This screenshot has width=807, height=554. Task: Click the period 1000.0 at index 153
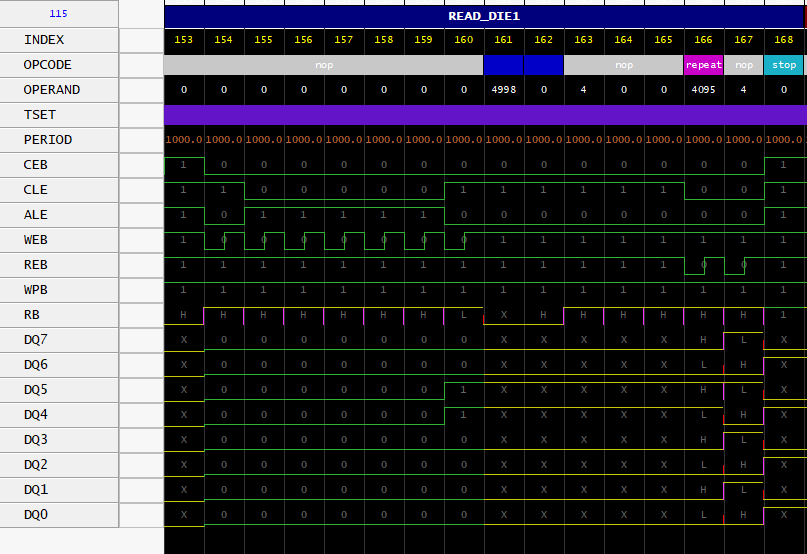184,140
